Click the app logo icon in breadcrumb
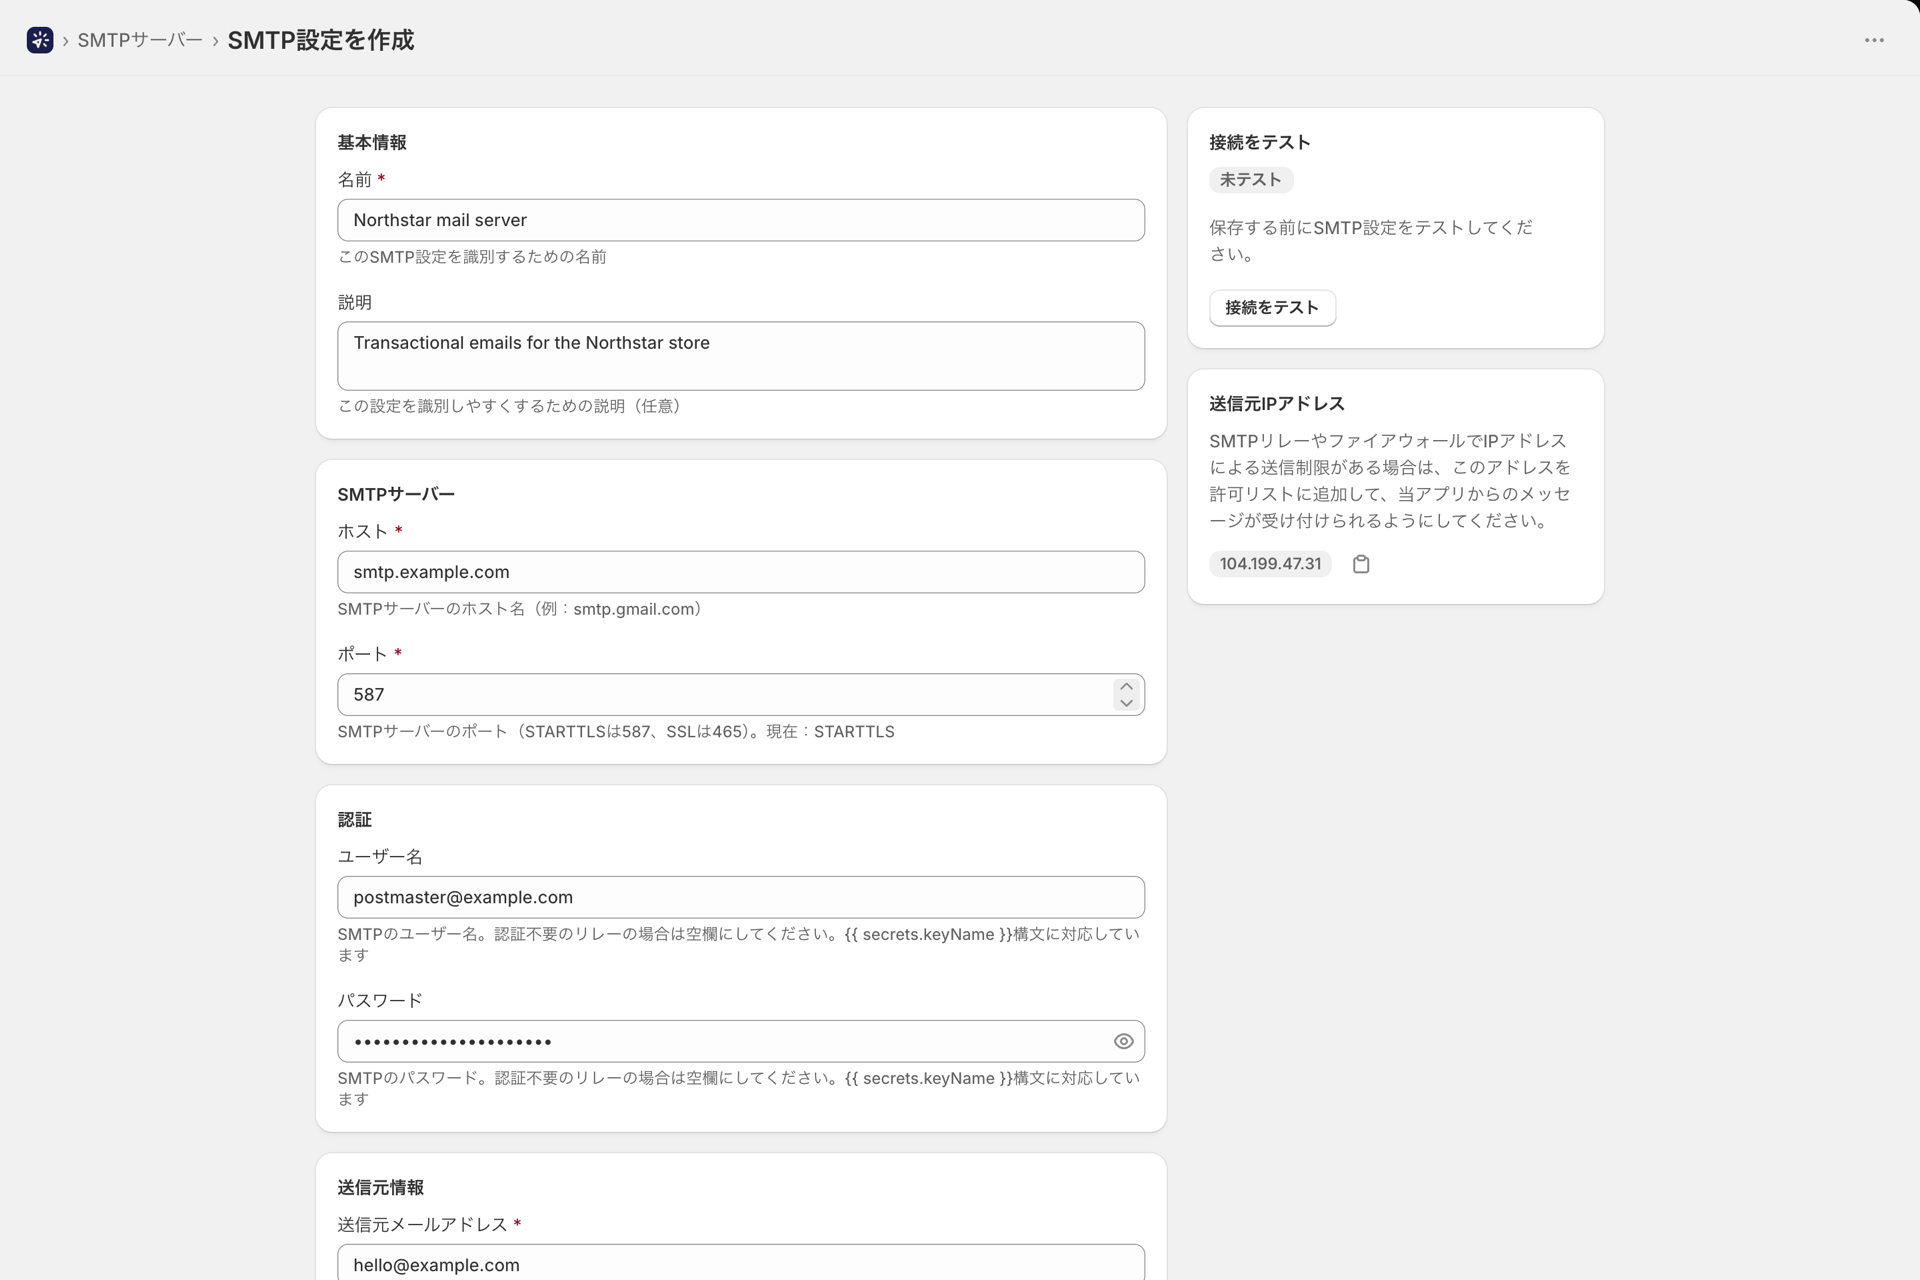This screenshot has width=1920, height=1280. 40,40
